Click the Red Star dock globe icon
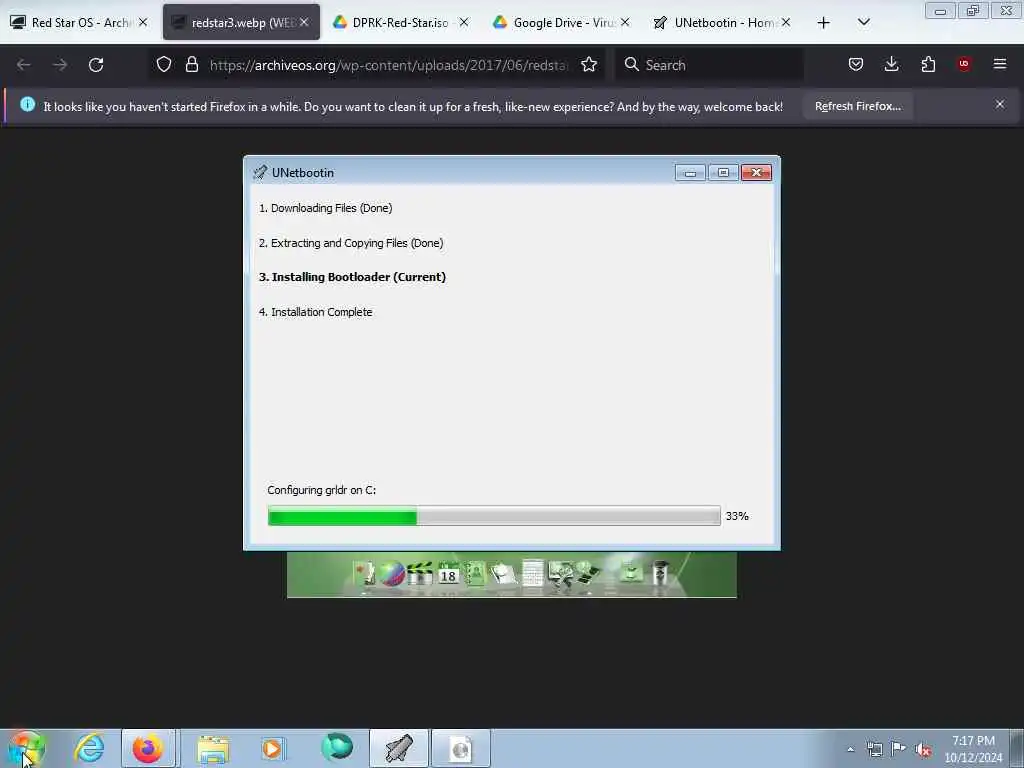 [392, 574]
